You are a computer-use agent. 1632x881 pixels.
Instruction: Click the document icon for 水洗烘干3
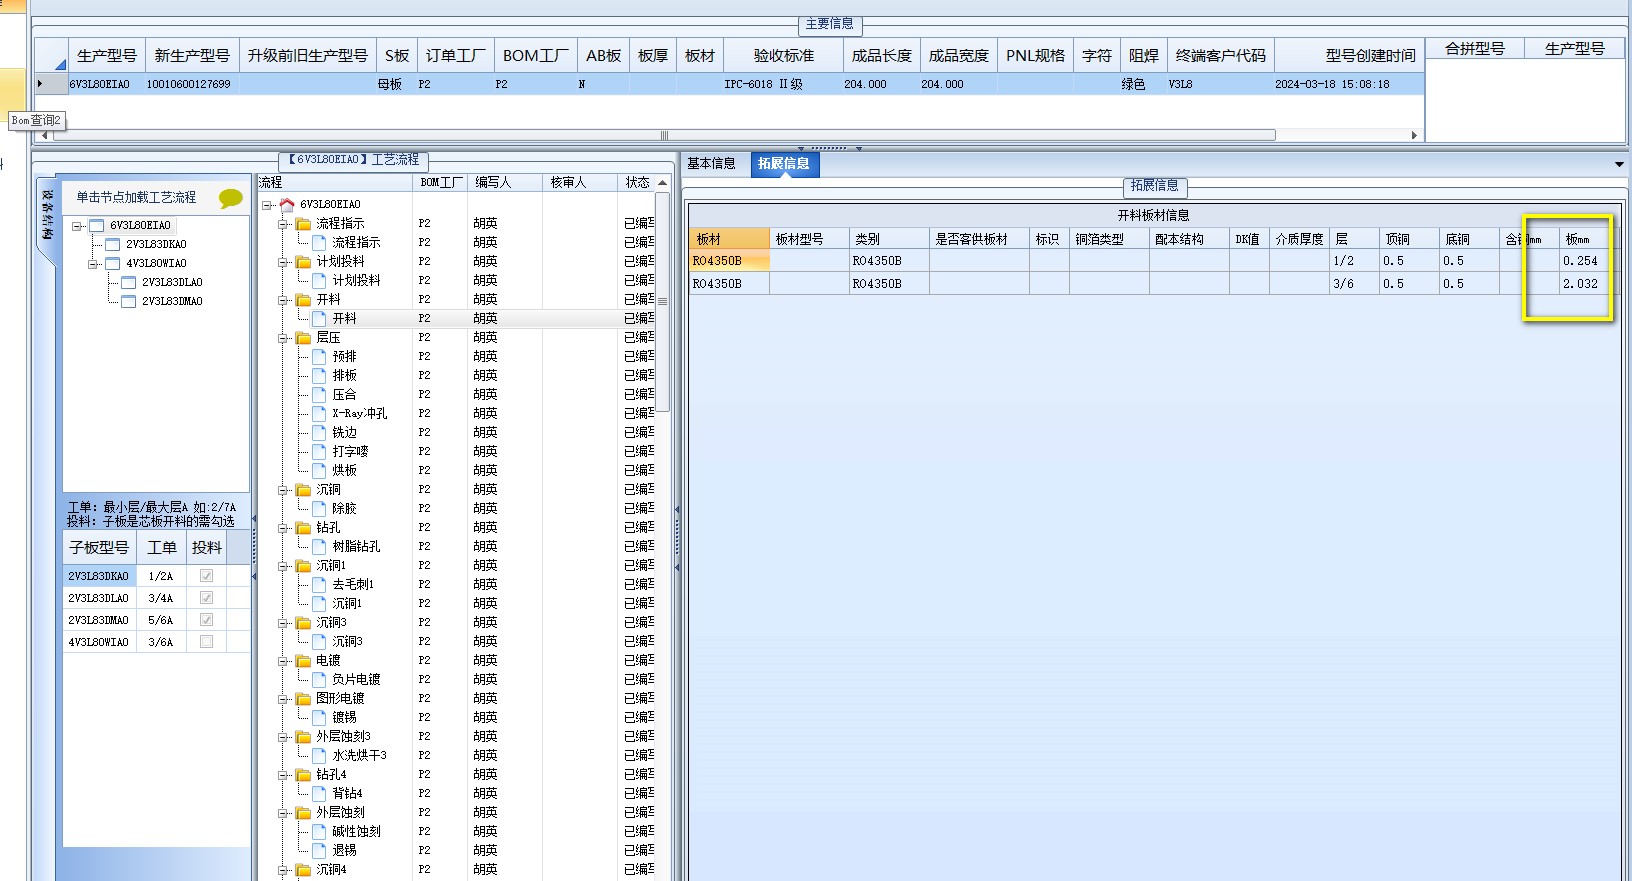(319, 755)
